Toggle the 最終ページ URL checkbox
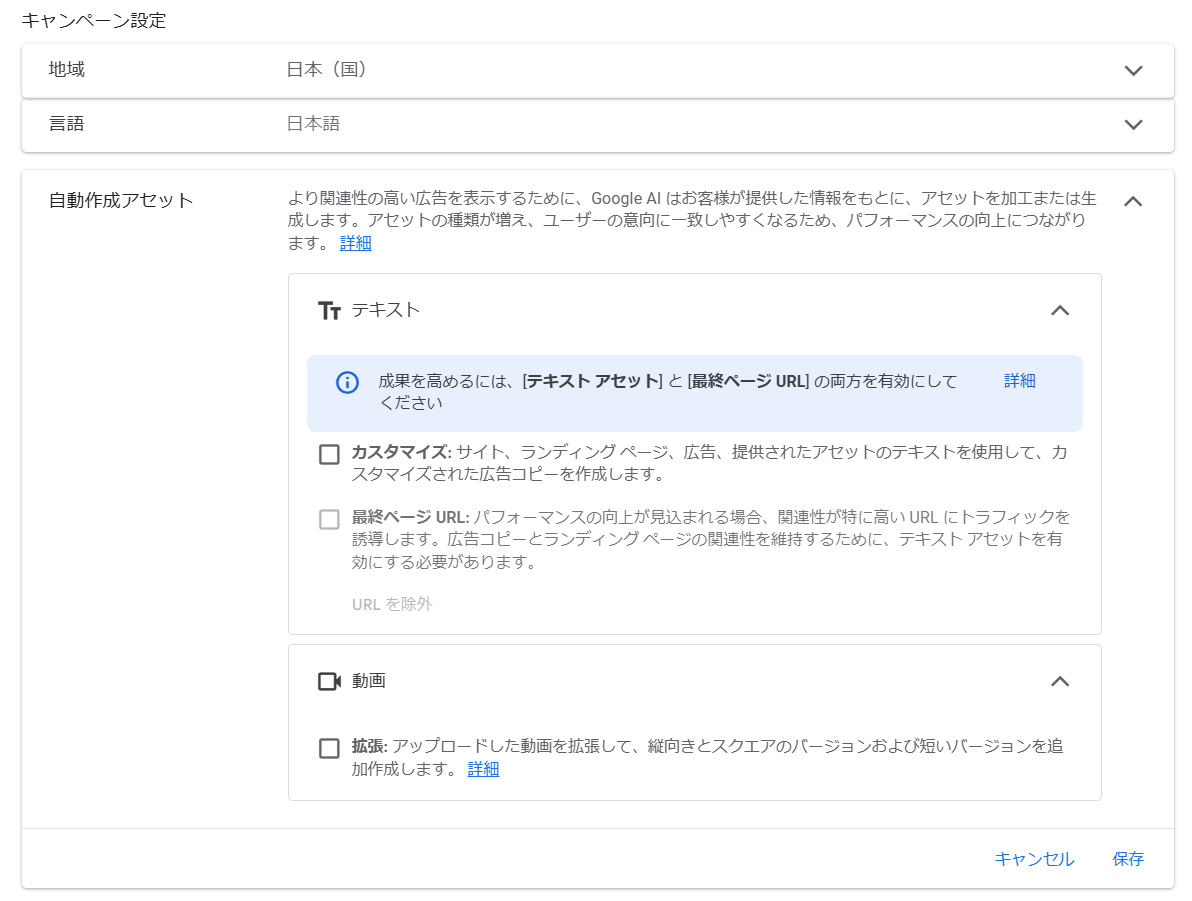Image resolution: width=1192 pixels, height=901 pixels. click(x=329, y=520)
